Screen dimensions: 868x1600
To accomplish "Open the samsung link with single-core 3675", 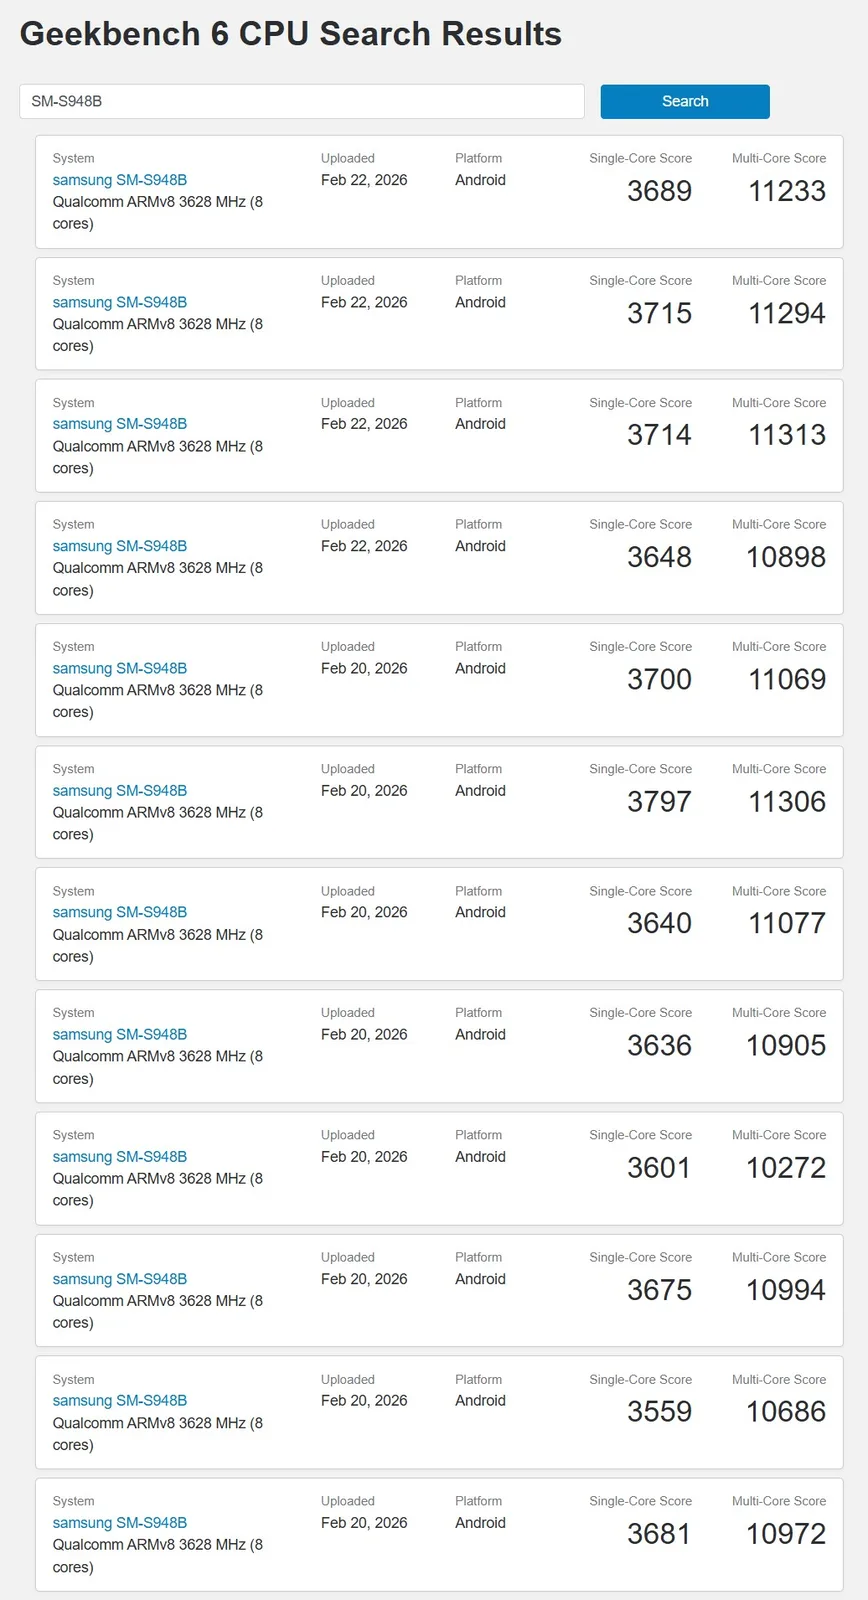I will pyautogui.click(x=120, y=1279).
